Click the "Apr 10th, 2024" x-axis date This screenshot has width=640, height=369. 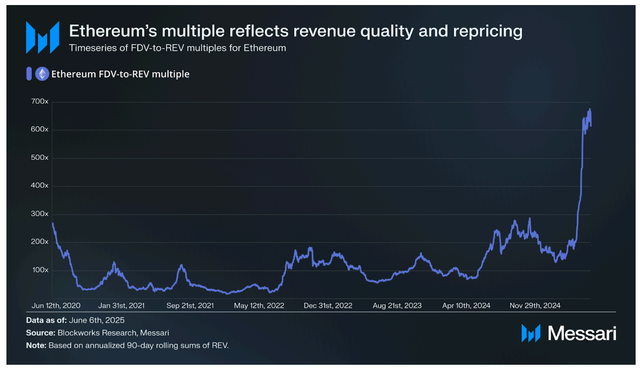tap(466, 305)
